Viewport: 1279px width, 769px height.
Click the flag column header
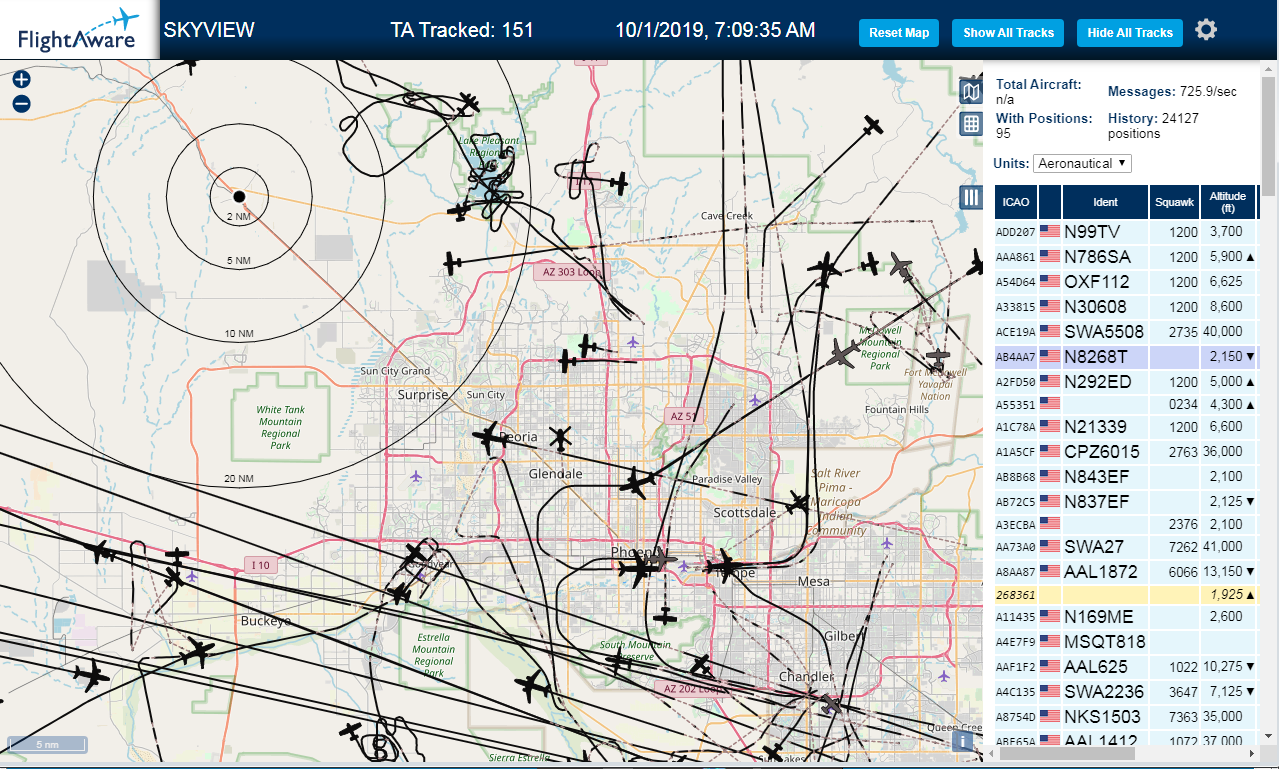click(x=1050, y=202)
